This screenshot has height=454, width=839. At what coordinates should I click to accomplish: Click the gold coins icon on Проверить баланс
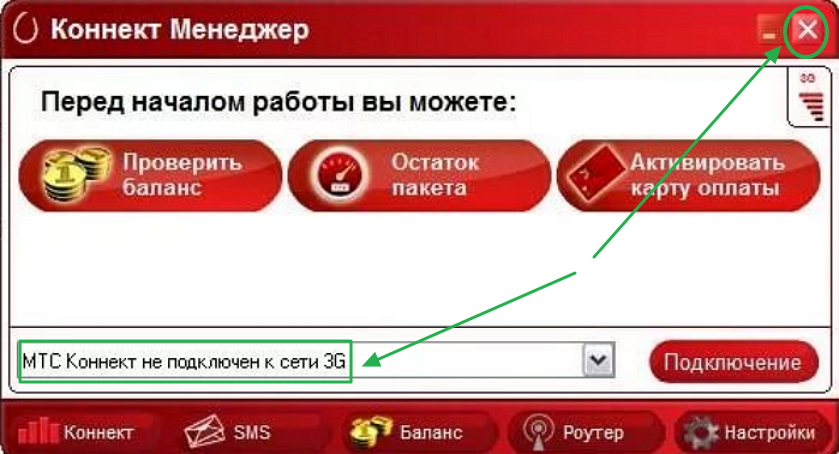(x=78, y=175)
